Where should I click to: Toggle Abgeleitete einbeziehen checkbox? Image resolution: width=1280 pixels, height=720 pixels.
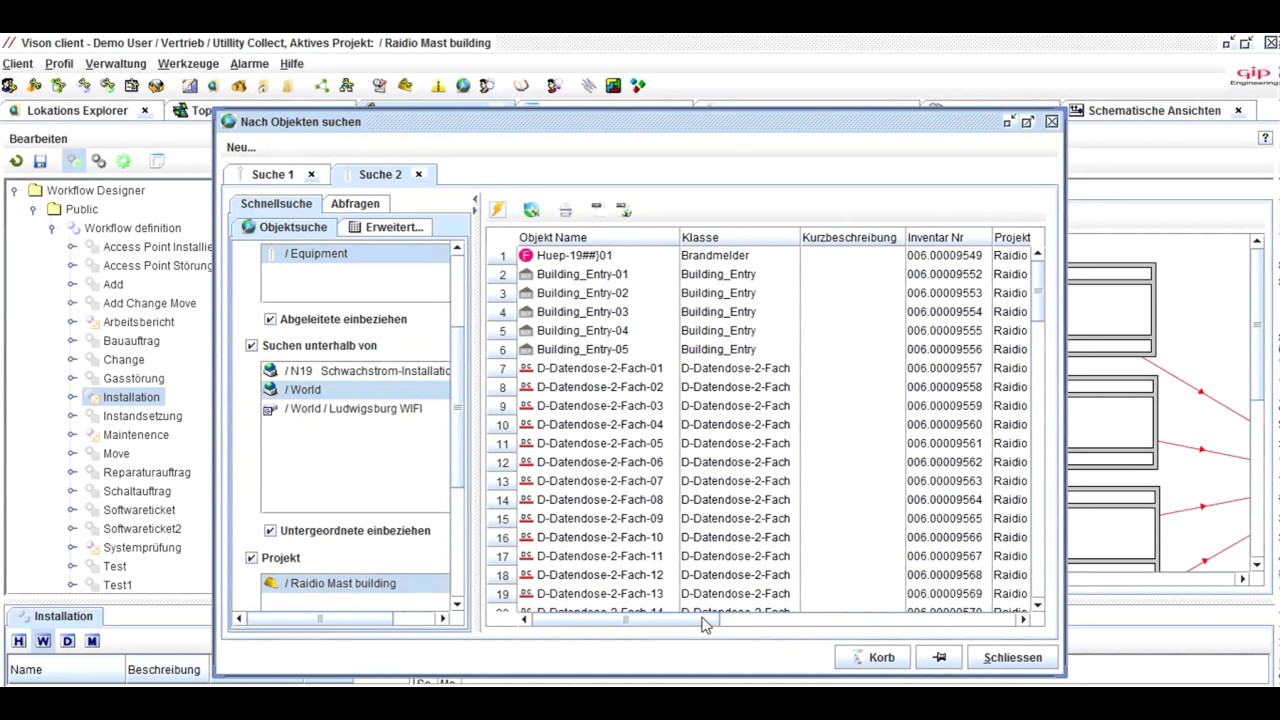click(270, 319)
